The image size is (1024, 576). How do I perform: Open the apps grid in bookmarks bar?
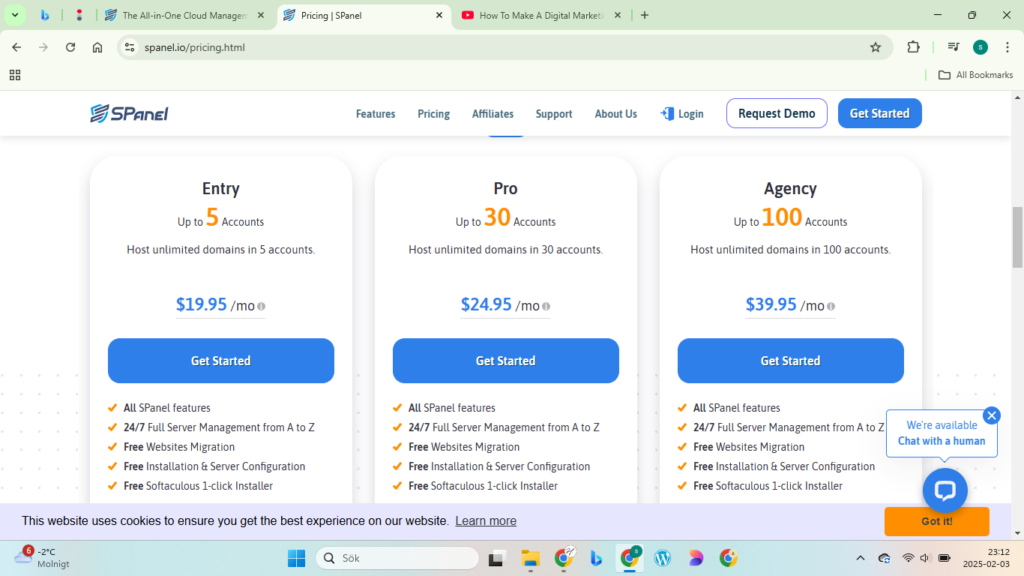(15, 75)
